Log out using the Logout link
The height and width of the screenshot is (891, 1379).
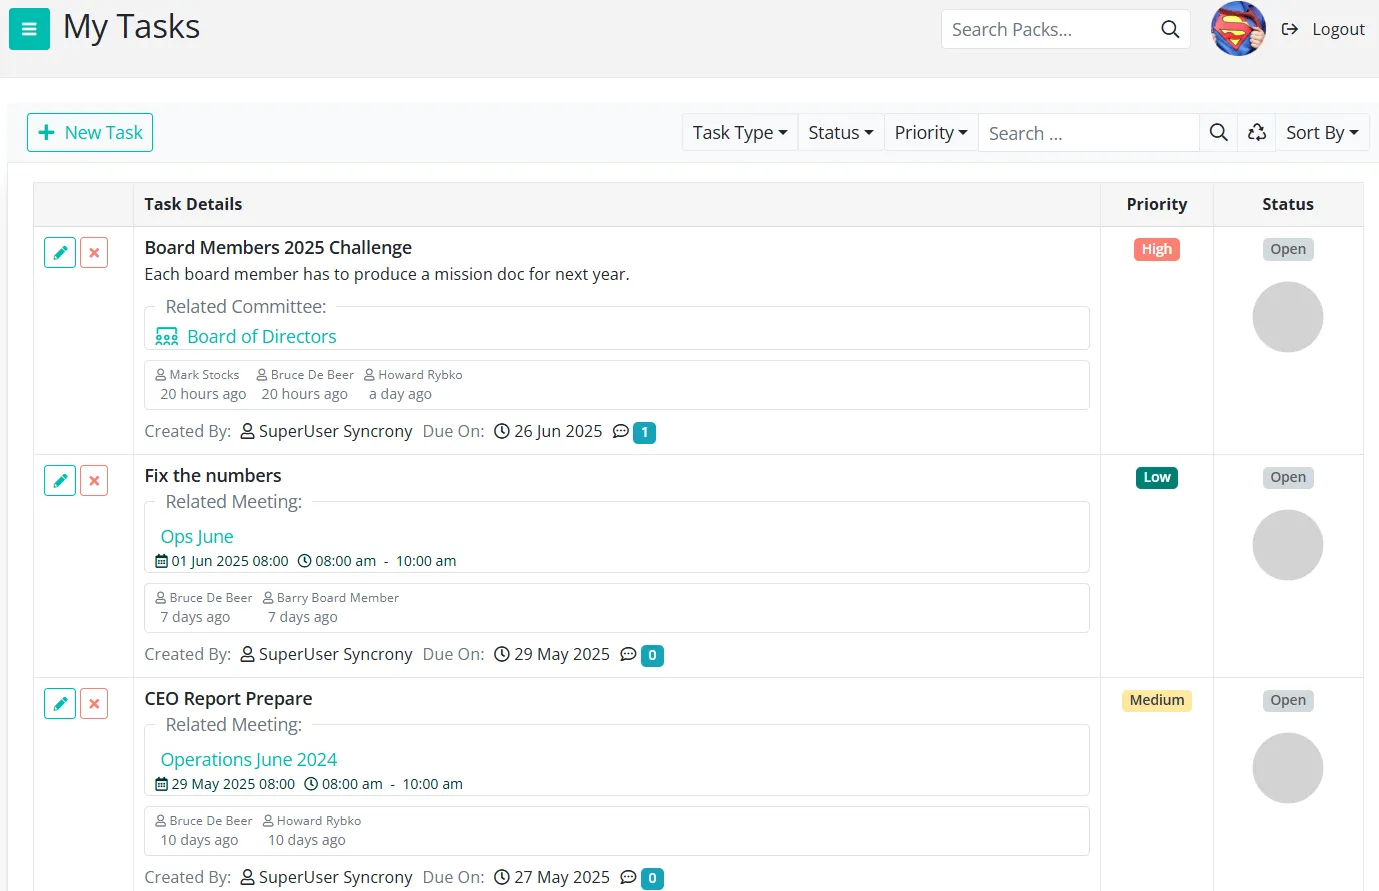1323,29
